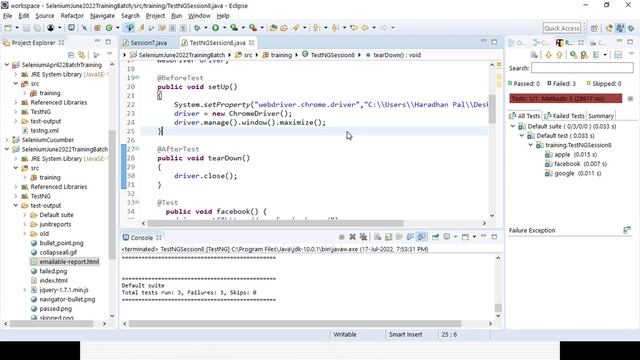Open Project Explorer View Menu dropdown
This screenshot has height=360, width=640.
coord(109,54)
